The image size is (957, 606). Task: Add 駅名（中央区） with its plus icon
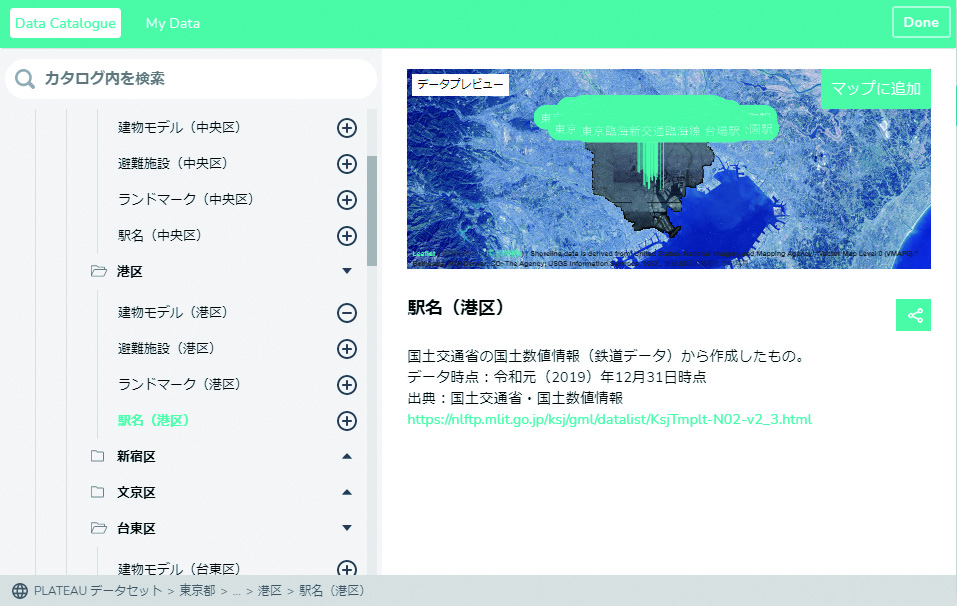pos(347,236)
